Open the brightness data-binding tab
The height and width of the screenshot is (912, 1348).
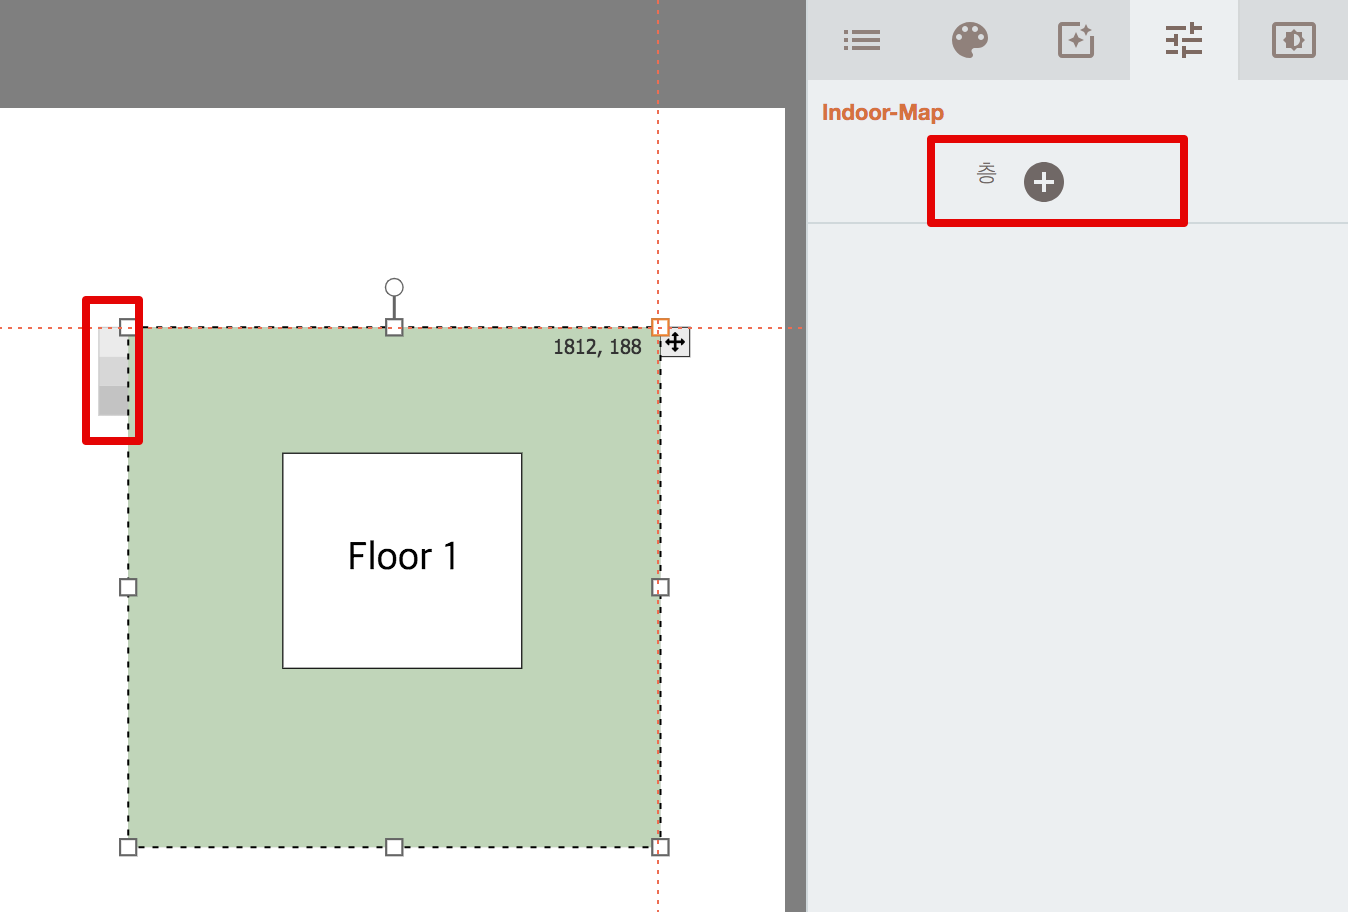[1293, 40]
